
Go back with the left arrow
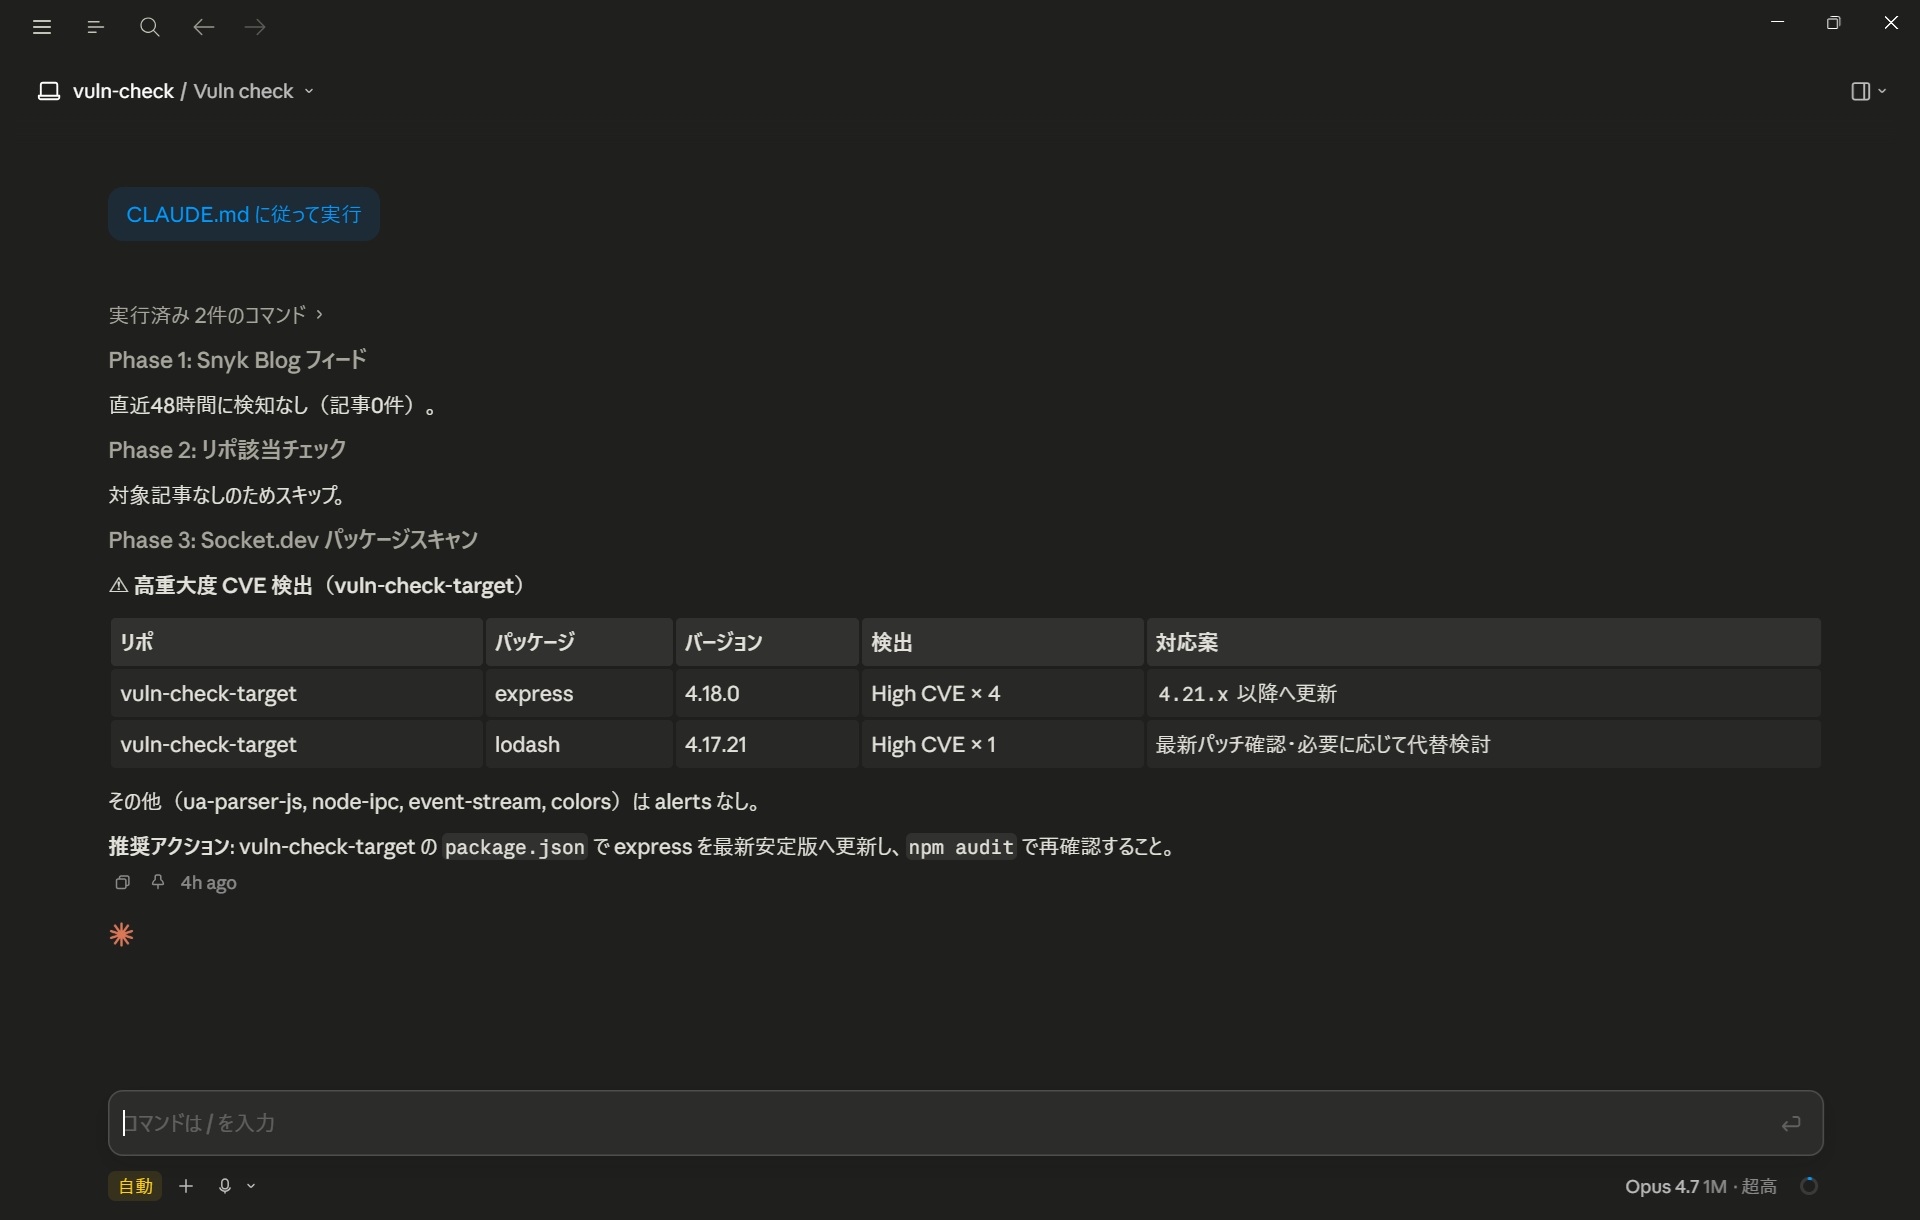203,27
